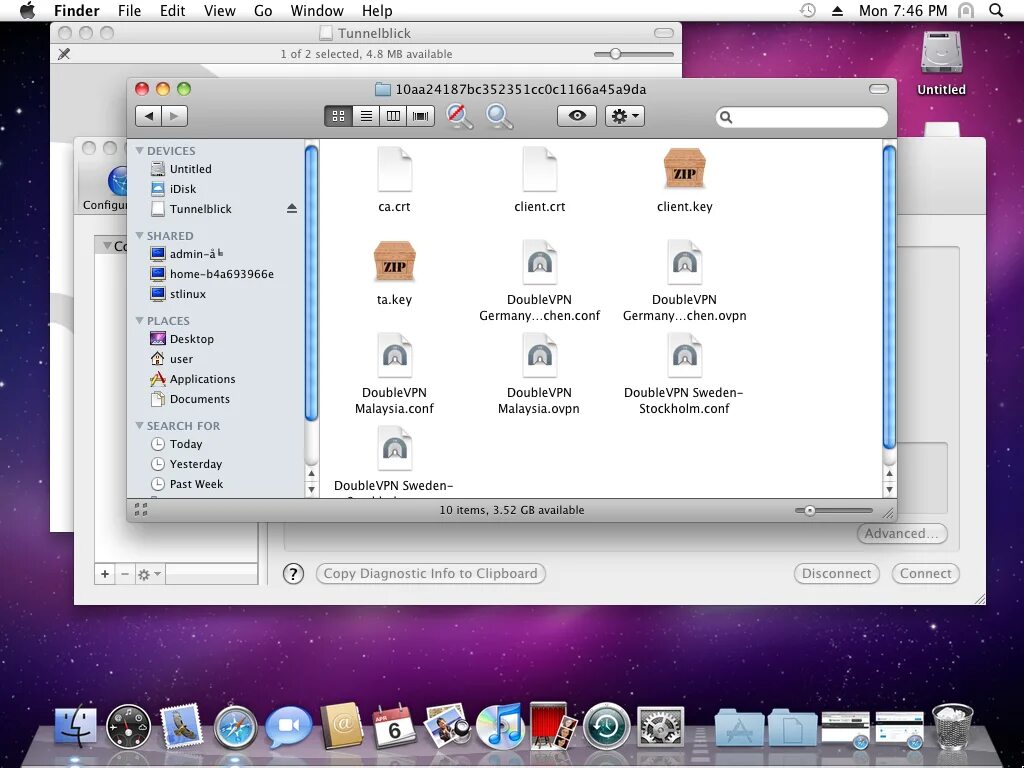This screenshot has width=1024, height=768.
Task: Click the file area vertical scrollbar
Action: pyautogui.click(x=889, y=297)
